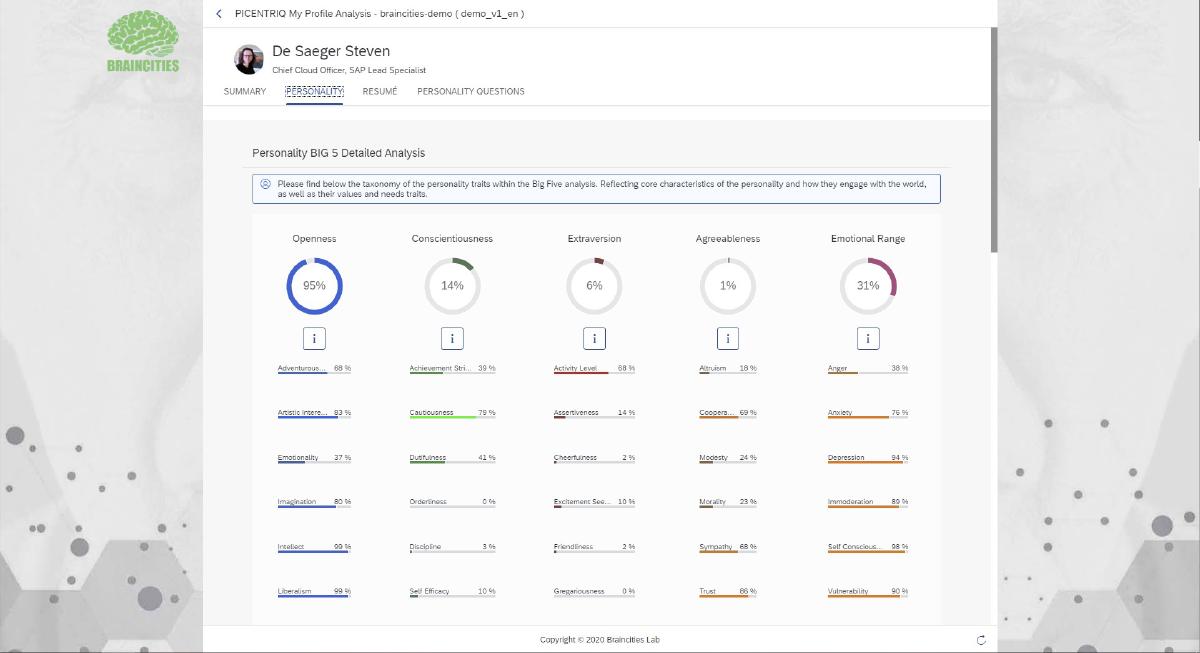This screenshot has width=1200, height=653.
Task: Open Extraversion info button
Action: 594,338
